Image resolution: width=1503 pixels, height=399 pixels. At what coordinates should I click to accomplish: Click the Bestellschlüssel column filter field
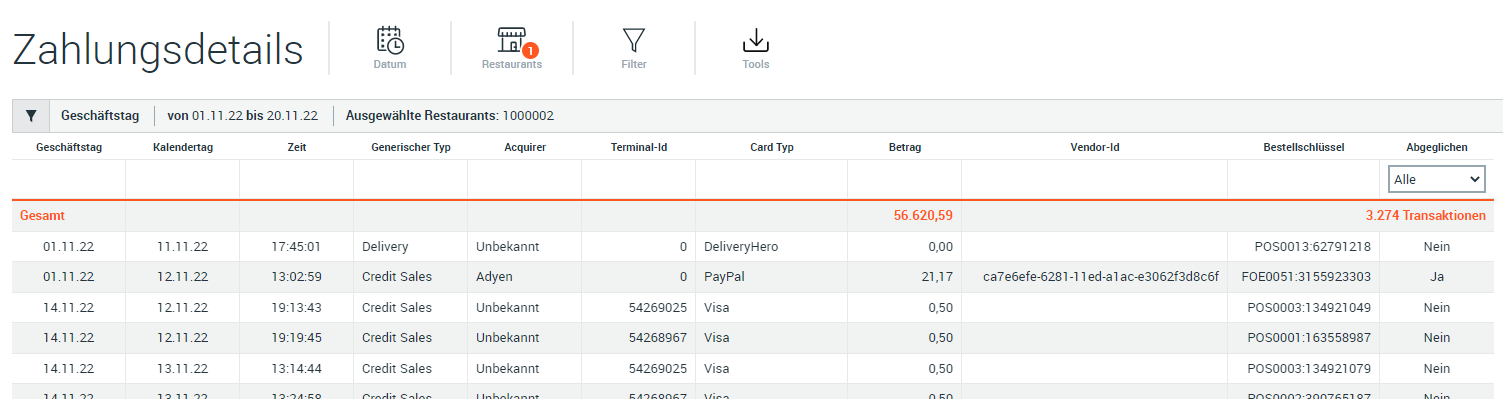[1304, 180]
